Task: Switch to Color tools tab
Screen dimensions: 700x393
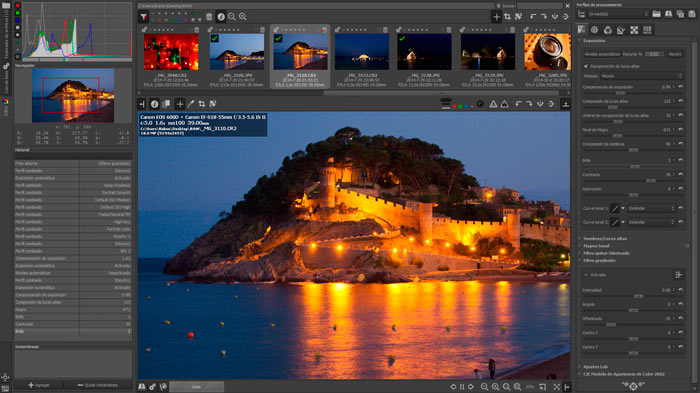Action: [608, 30]
